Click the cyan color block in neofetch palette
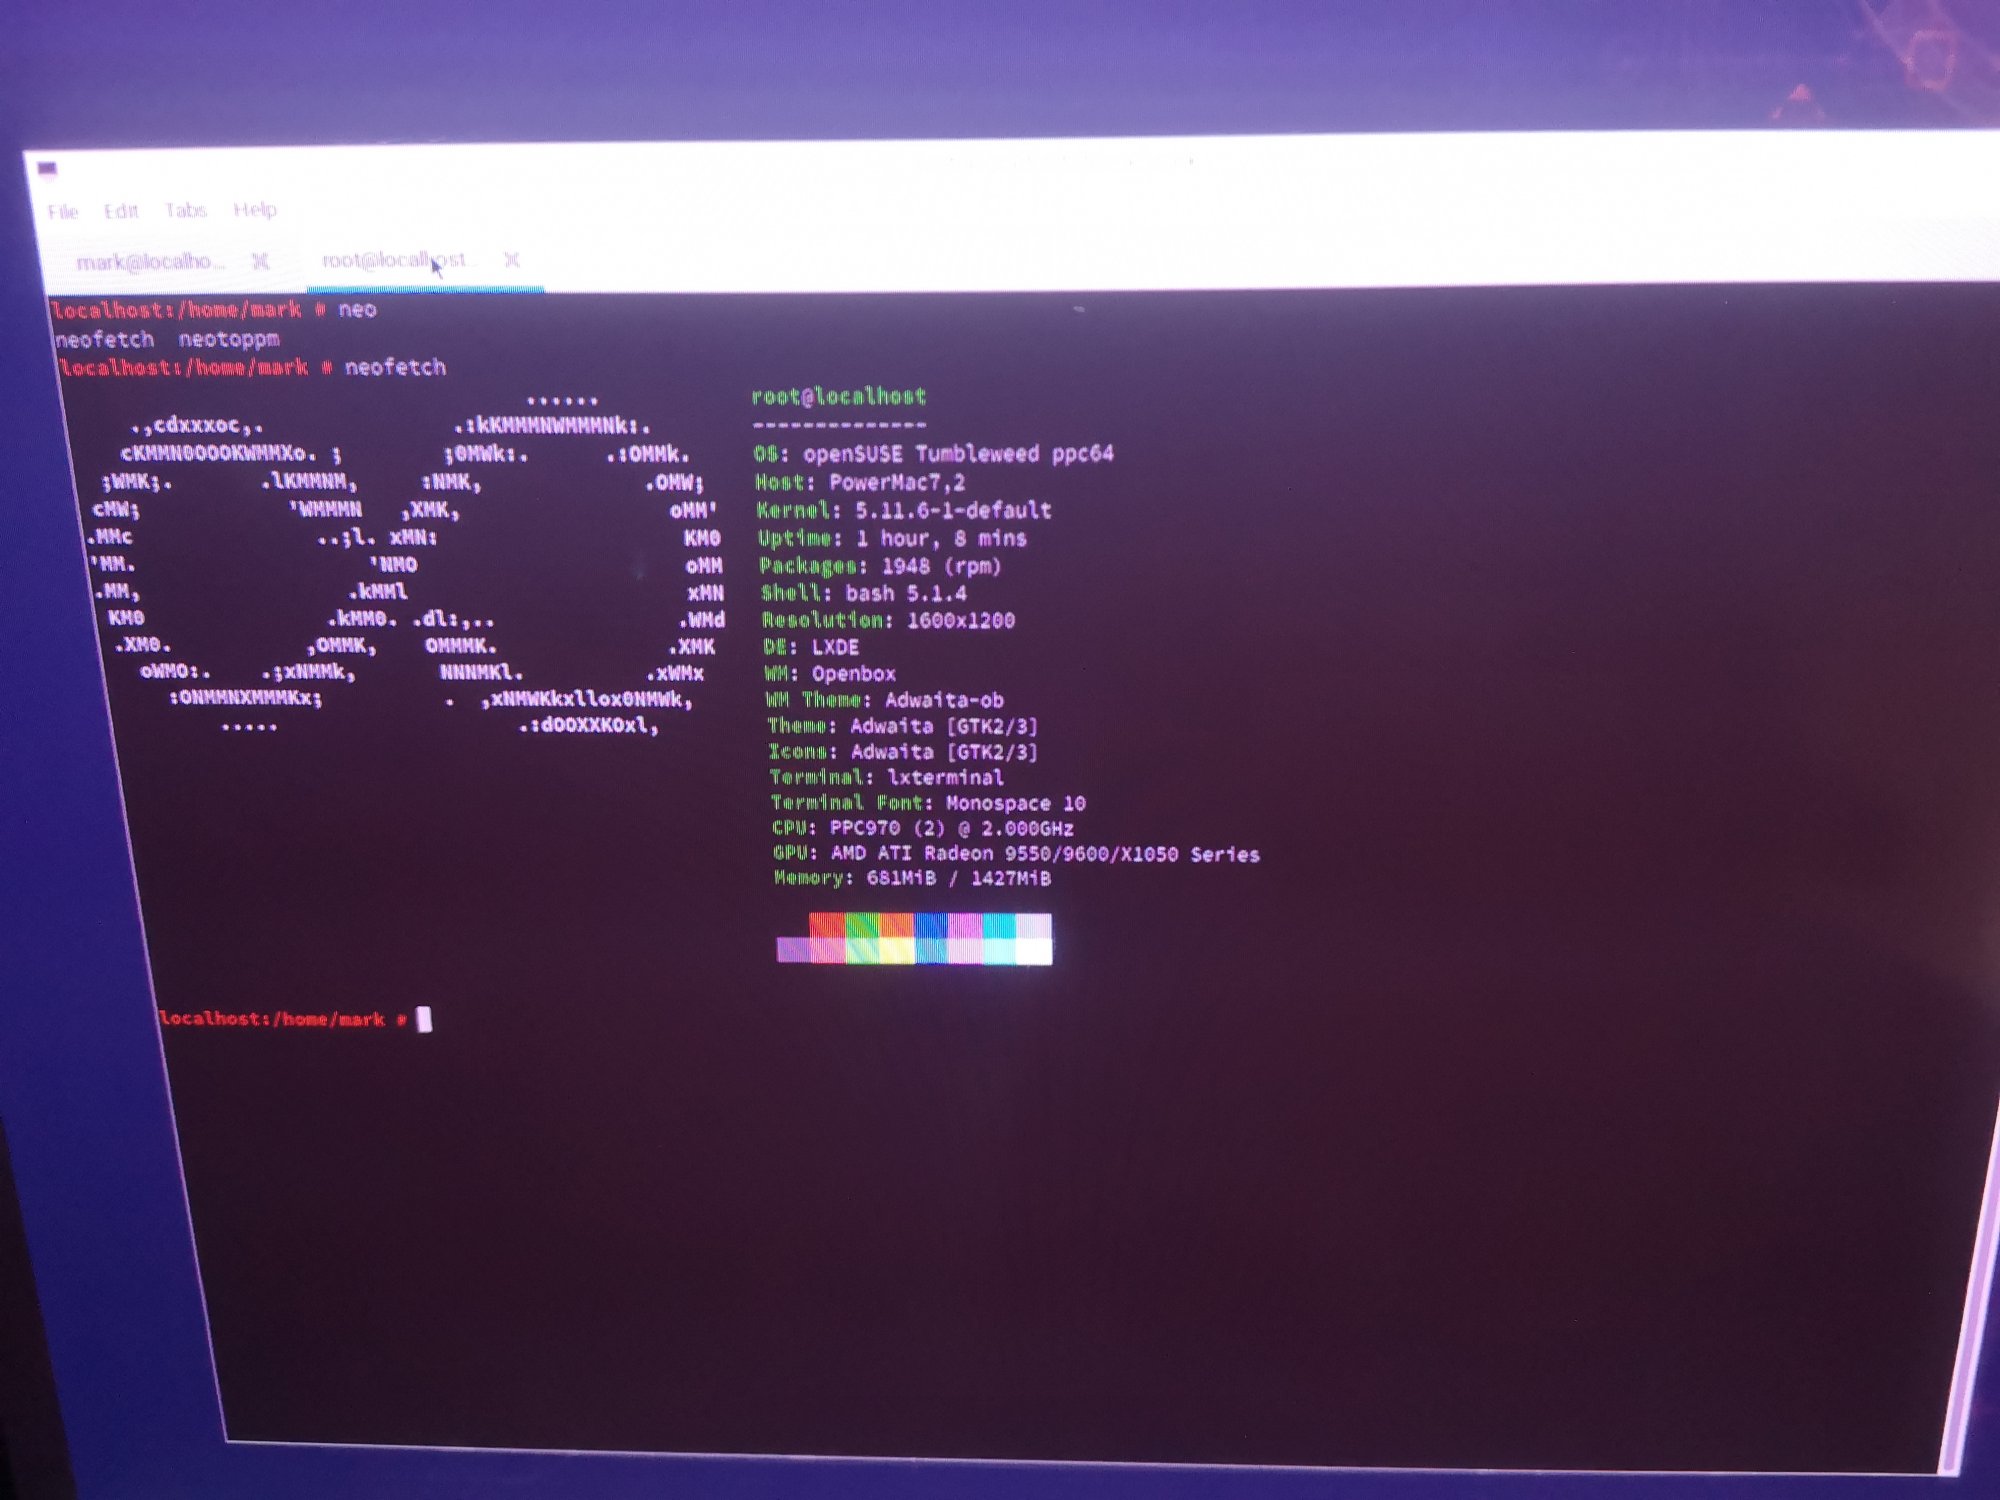This screenshot has height=1500, width=2000. click(x=999, y=925)
